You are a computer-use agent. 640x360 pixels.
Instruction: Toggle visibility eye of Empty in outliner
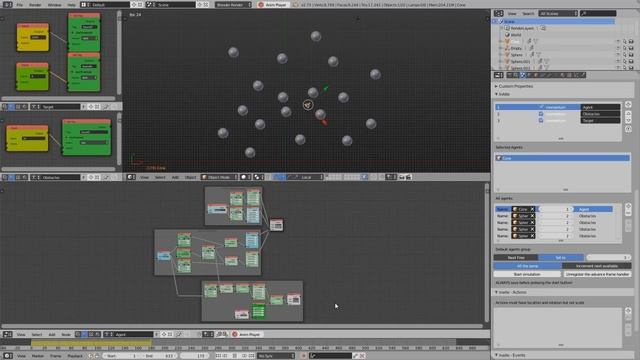pyautogui.click(x=618, y=48)
